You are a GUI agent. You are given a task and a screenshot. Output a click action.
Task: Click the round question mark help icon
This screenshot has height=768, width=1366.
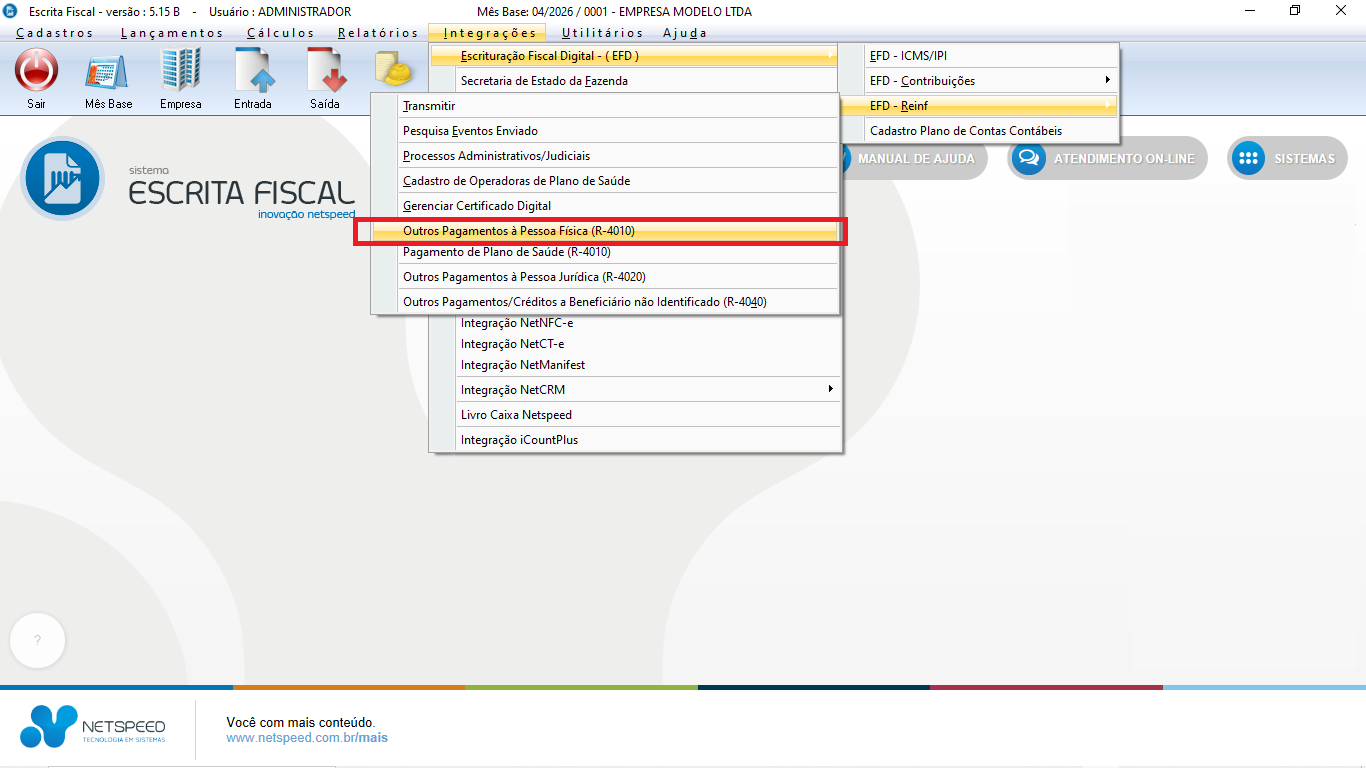(37, 640)
